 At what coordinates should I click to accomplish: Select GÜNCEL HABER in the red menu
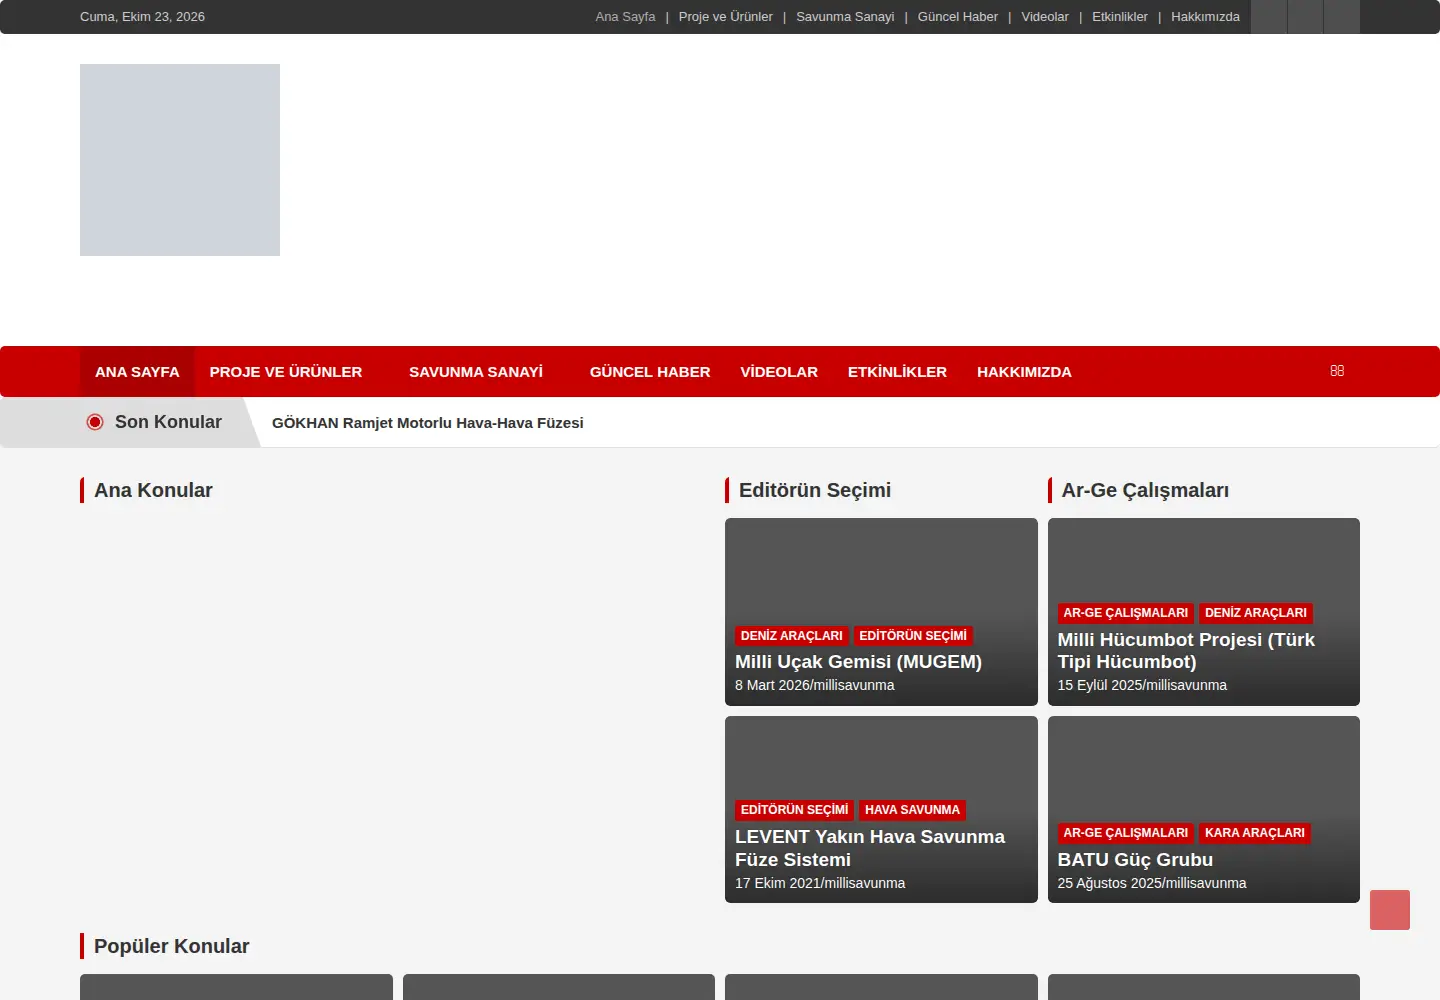[650, 372]
